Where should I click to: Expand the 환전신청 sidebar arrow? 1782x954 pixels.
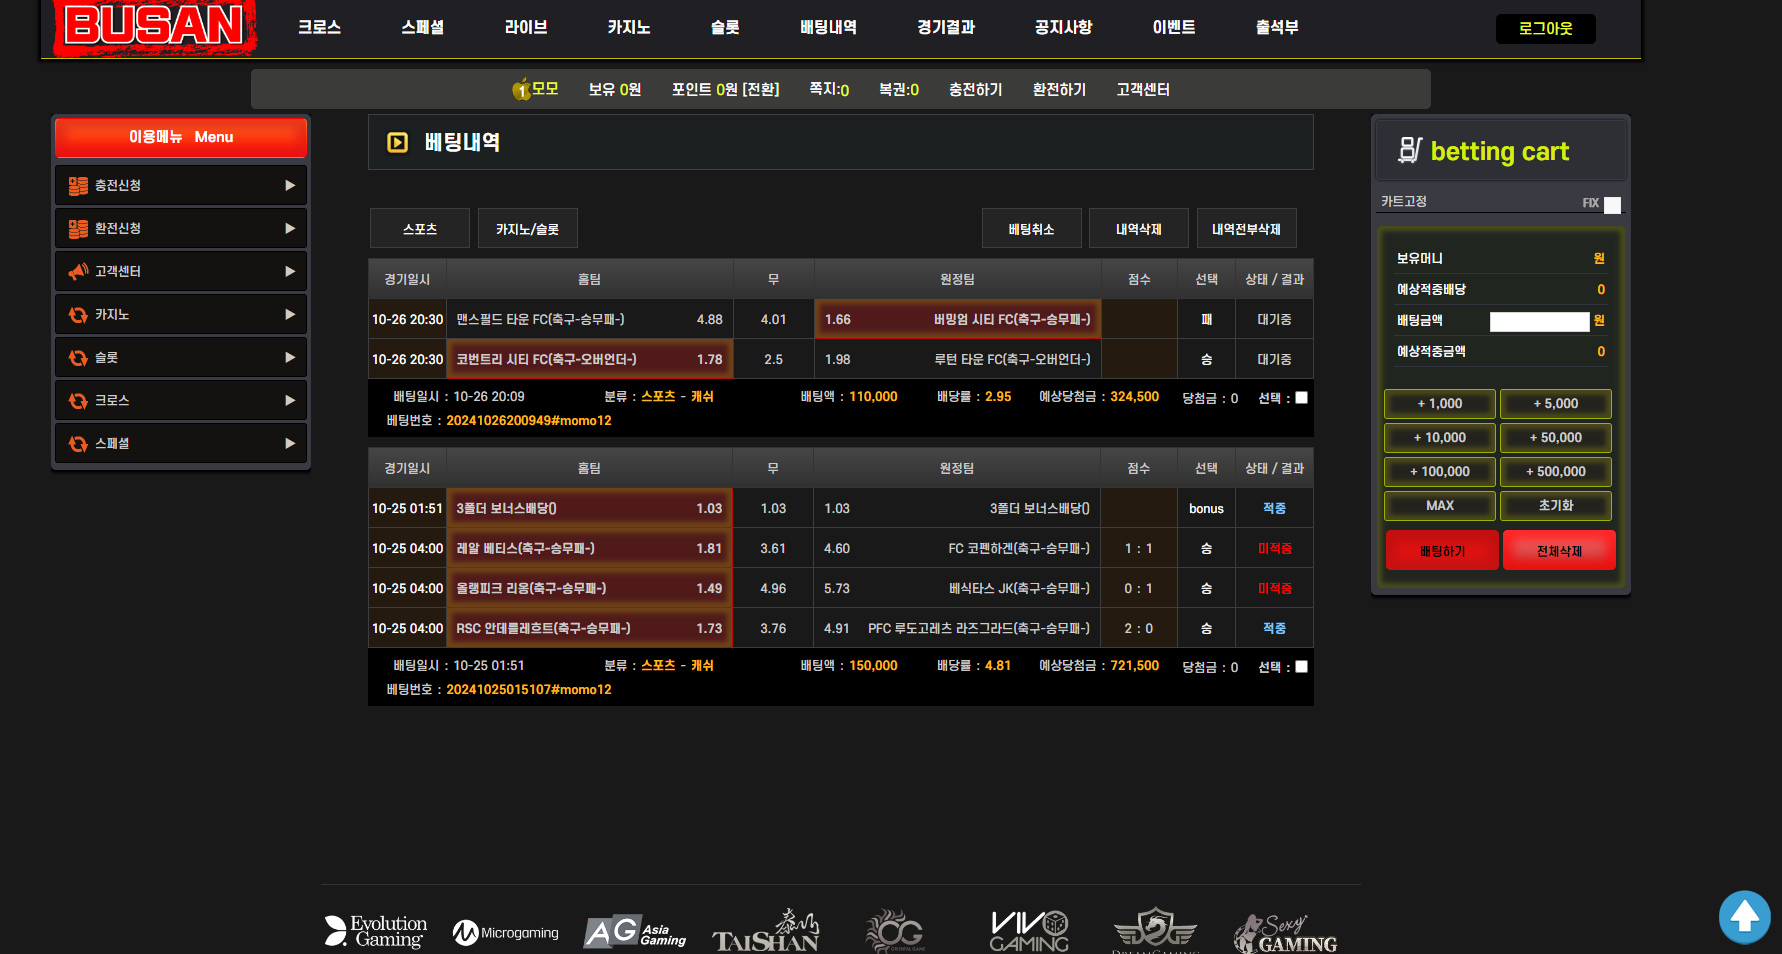[x=290, y=229]
